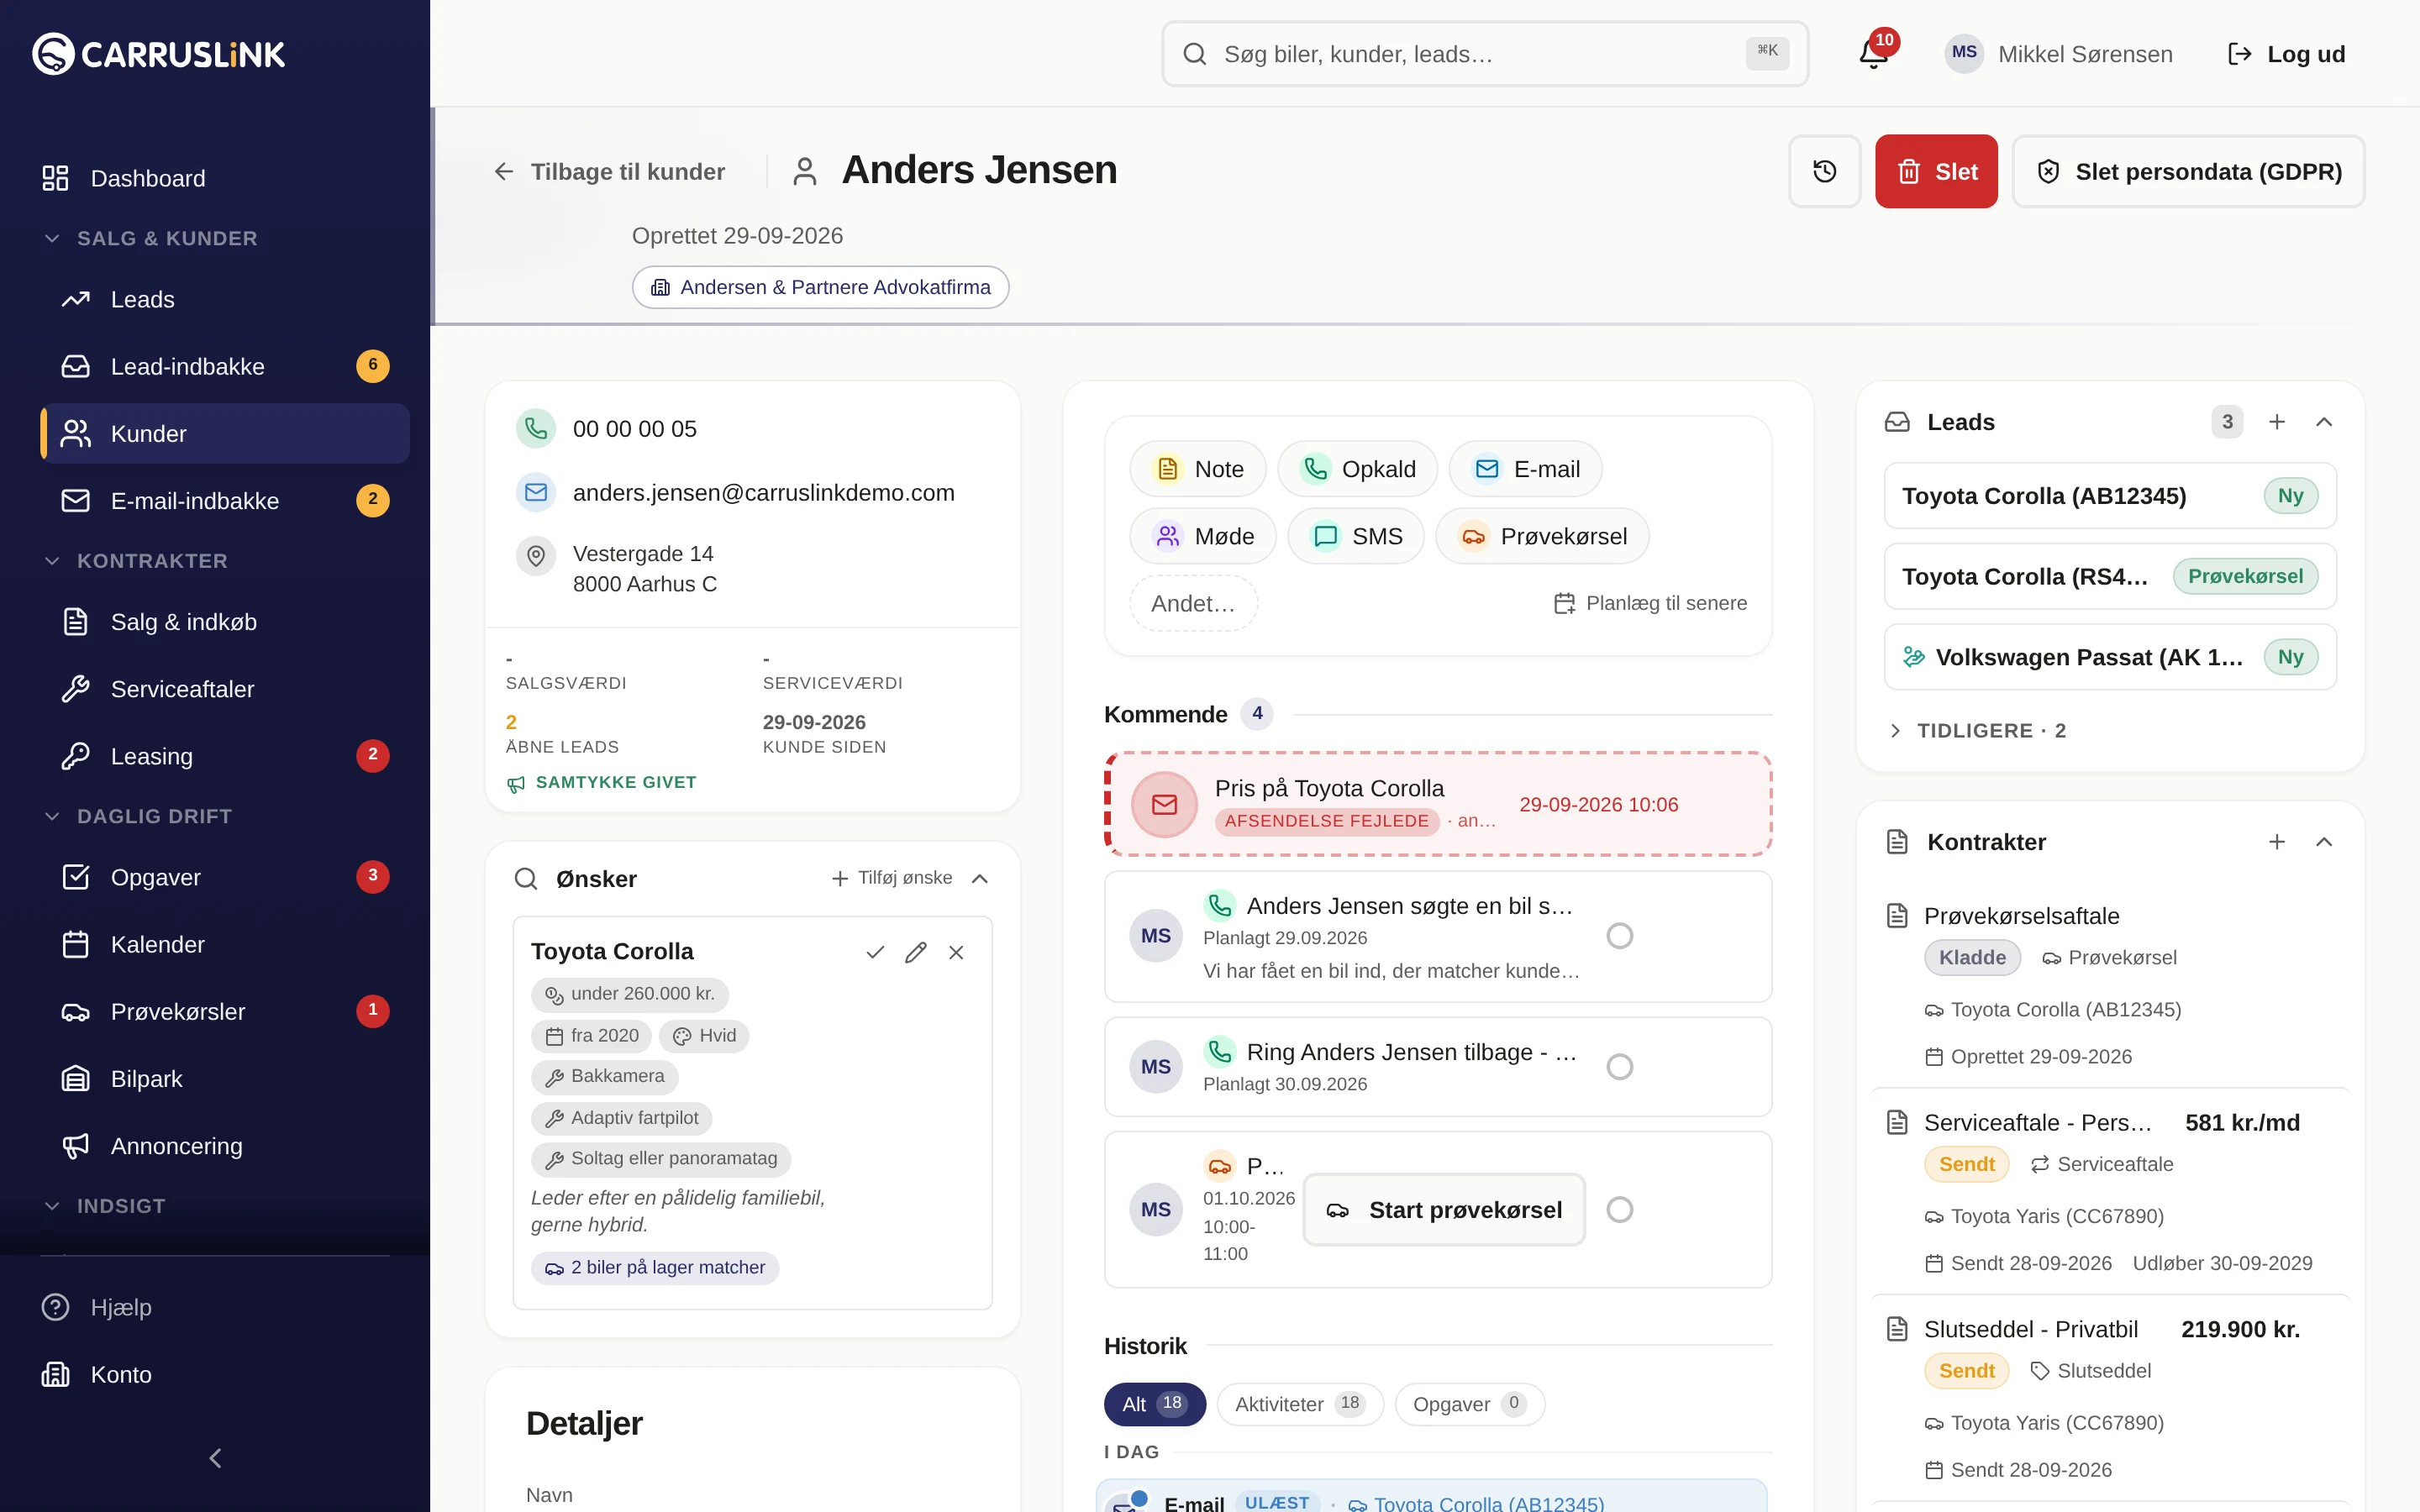The height and width of the screenshot is (1512, 2420).
Task: Mark the test drive task 01.10.2026 done
Action: click(x=1620, y=1210)
